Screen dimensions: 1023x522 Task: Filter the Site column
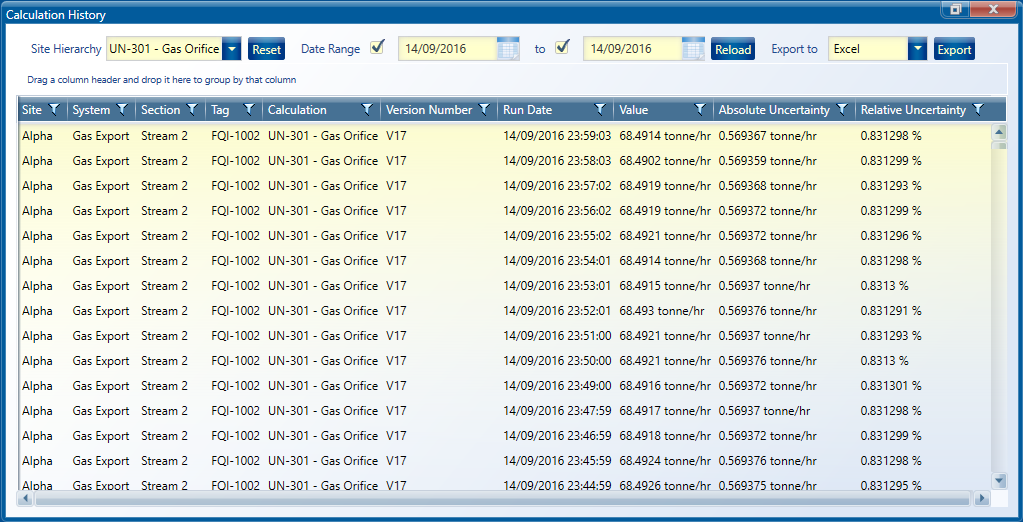[x=55, y=110]
